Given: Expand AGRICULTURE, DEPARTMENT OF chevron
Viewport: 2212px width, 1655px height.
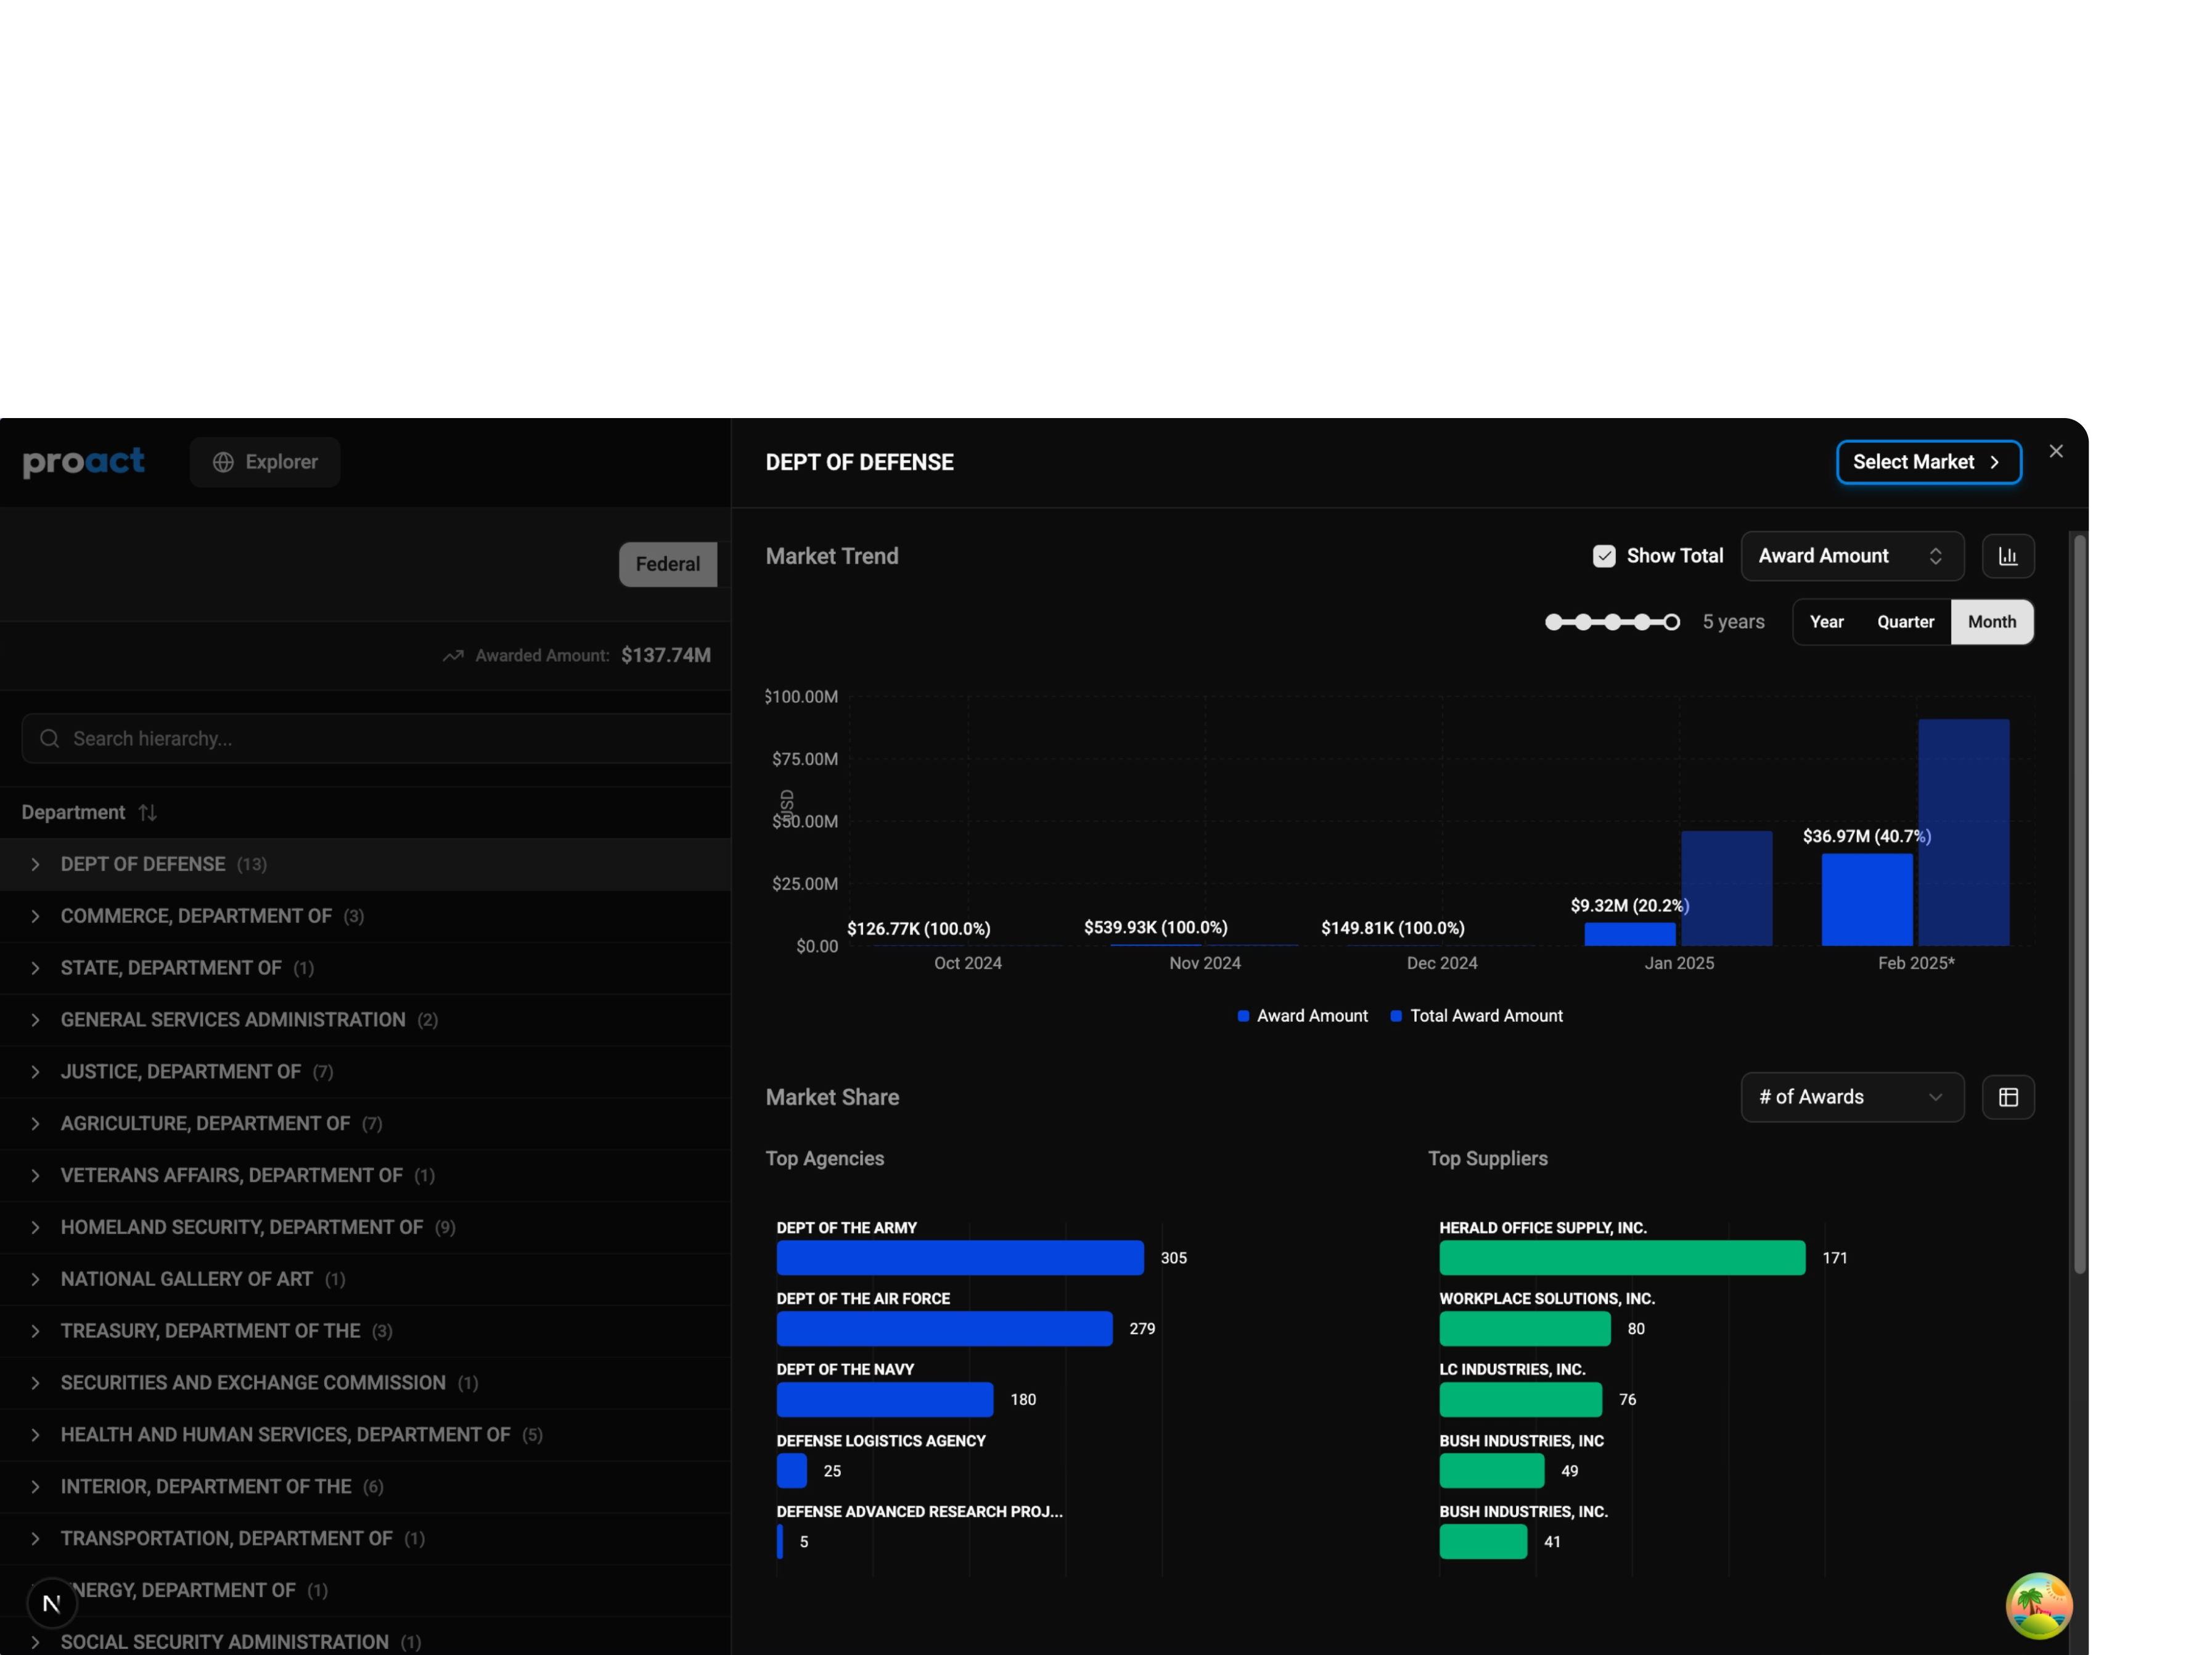Looking at the screenshot, I should [35, 1124].
